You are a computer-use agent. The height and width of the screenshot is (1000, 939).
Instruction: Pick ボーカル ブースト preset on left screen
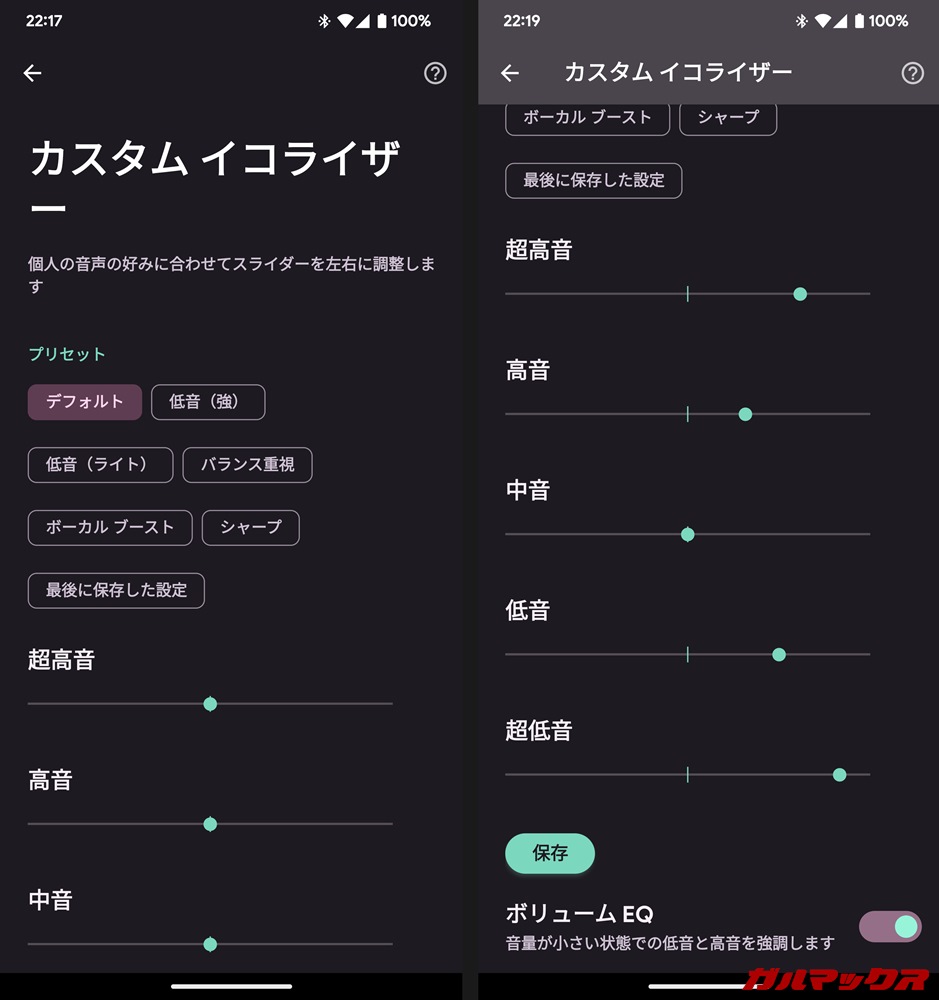[x=110, y=527]
